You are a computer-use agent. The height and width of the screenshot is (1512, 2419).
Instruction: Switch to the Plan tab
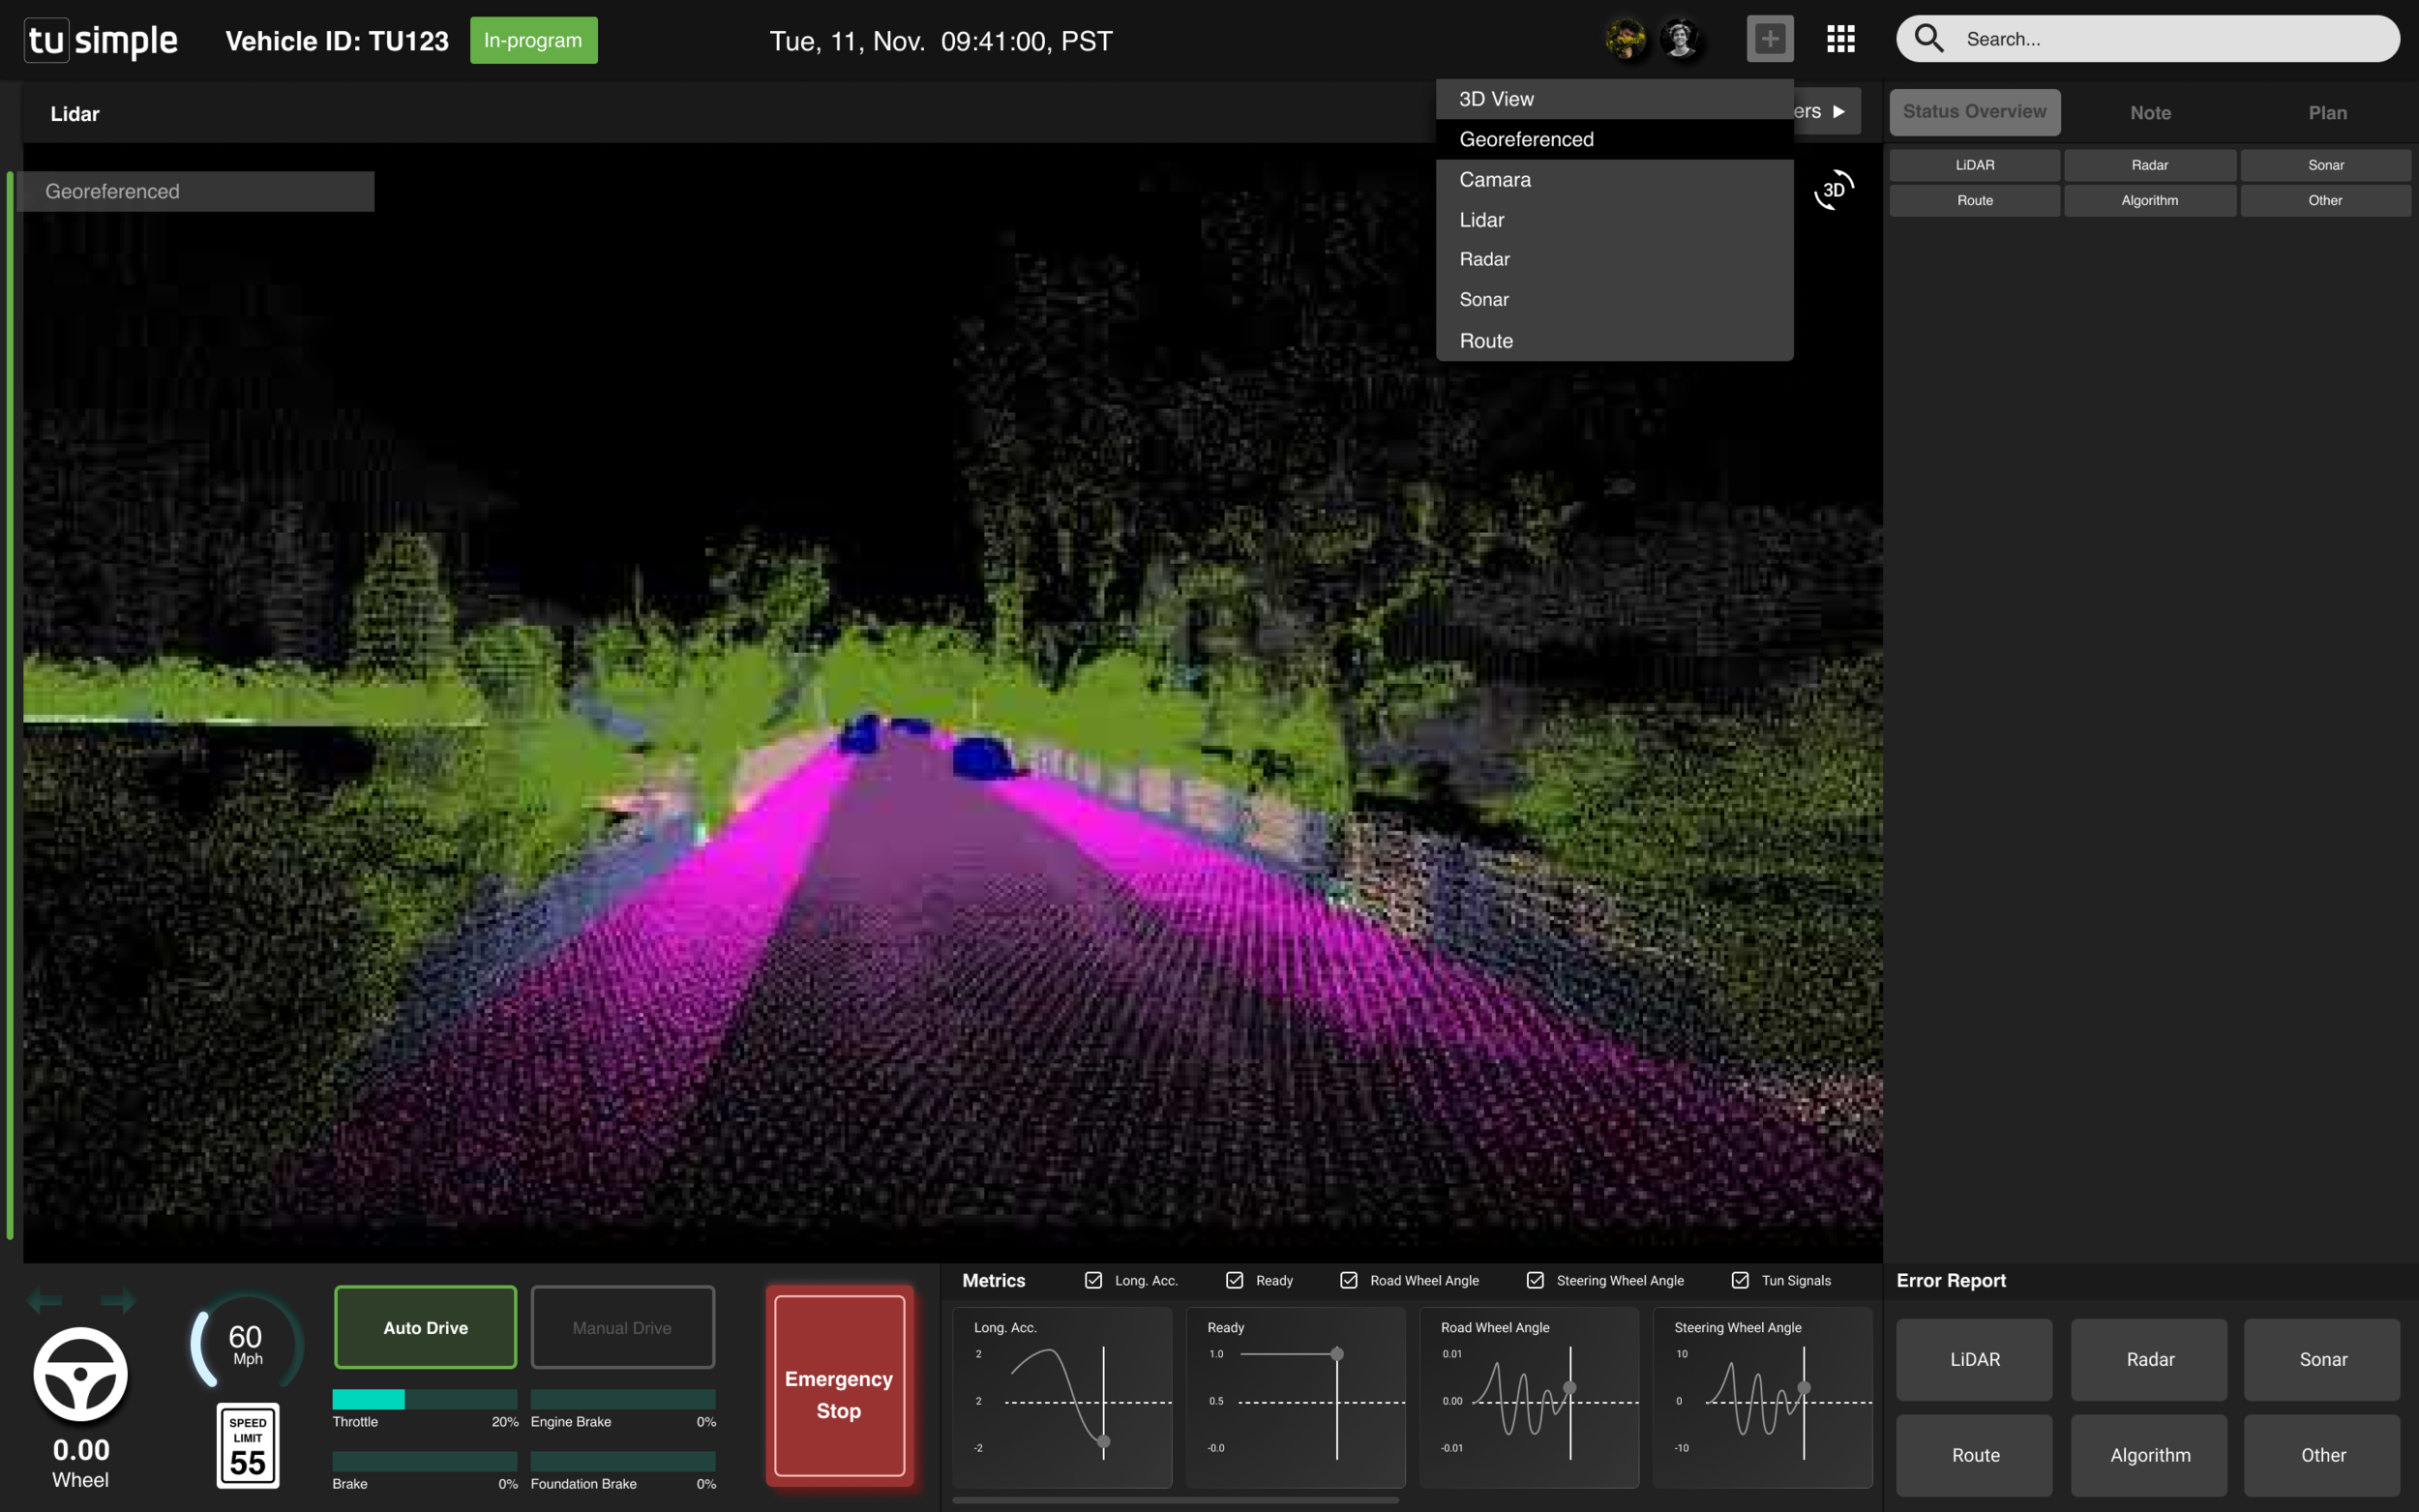pos(2327,113)
